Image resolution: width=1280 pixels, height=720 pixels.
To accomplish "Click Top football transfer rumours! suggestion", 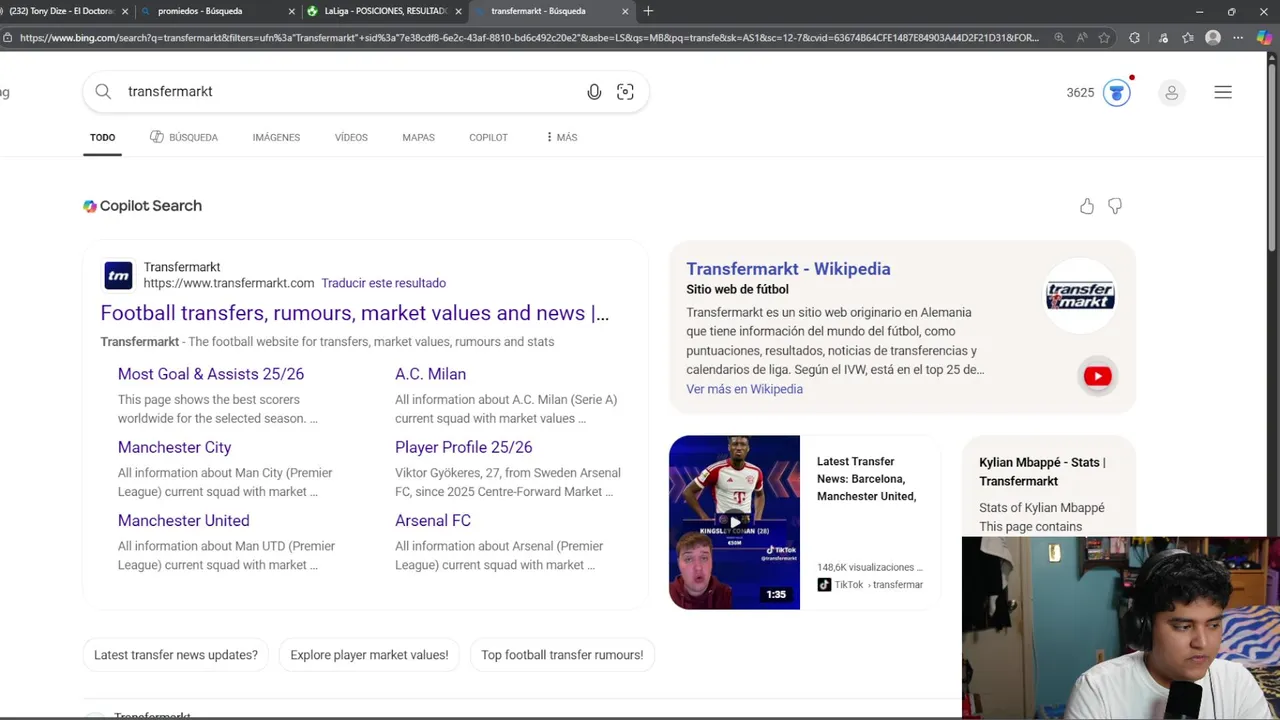I will [562, 655].
